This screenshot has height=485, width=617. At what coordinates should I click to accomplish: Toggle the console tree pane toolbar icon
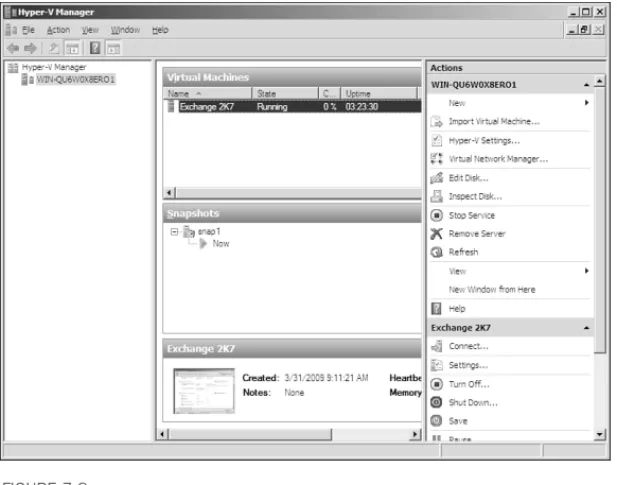[72, 49]
